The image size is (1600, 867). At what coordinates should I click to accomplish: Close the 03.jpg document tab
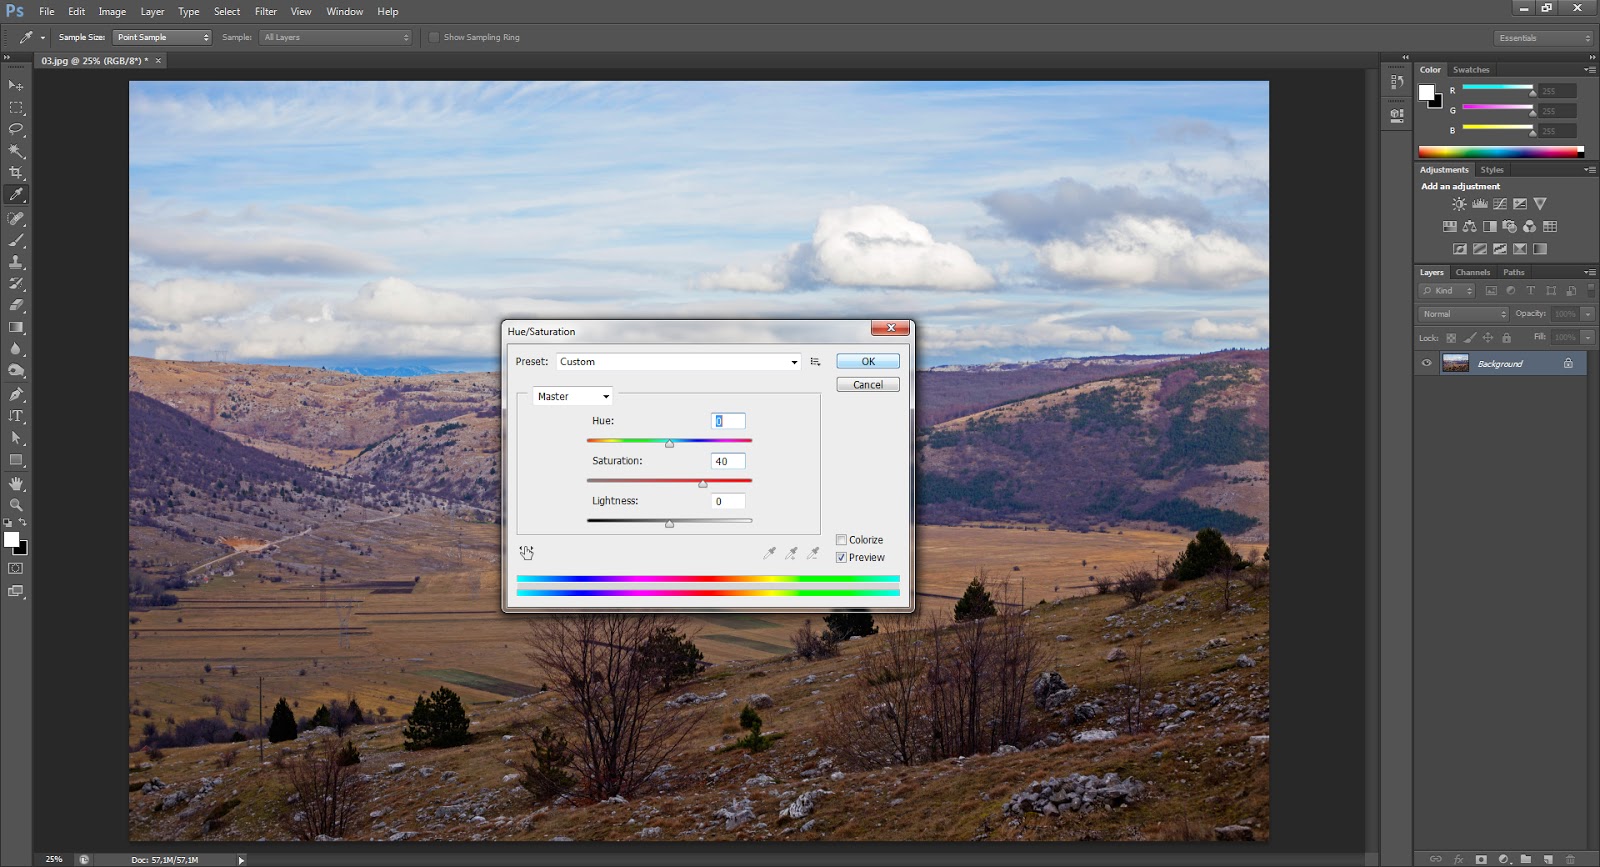pos(158,61)
